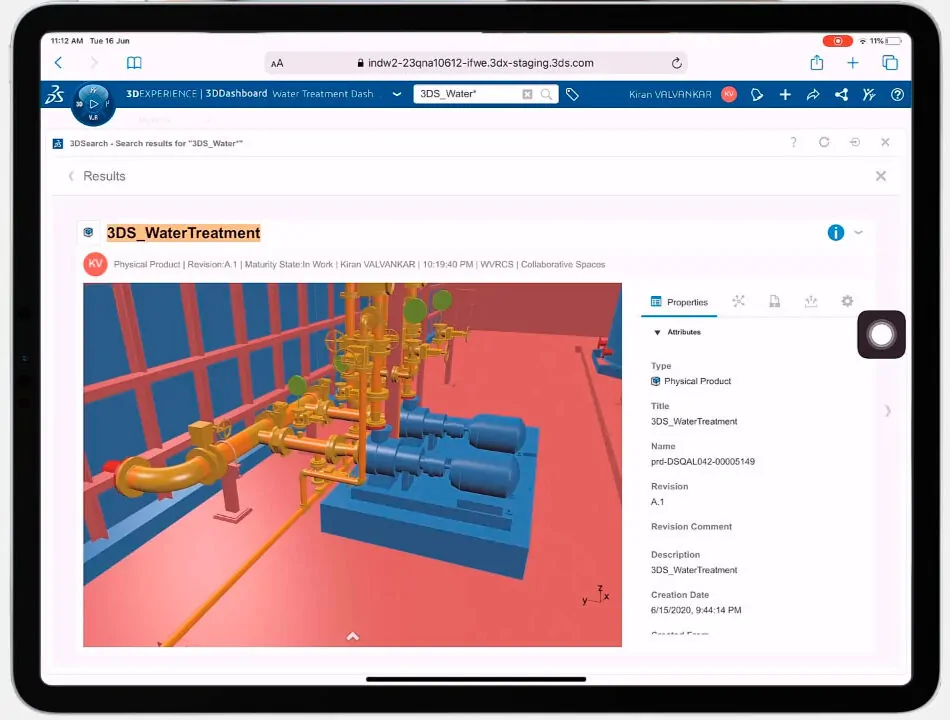Open the Relations tab icon in side panel
The height and width of the screenshot is (720, 950).
(738, 301)
